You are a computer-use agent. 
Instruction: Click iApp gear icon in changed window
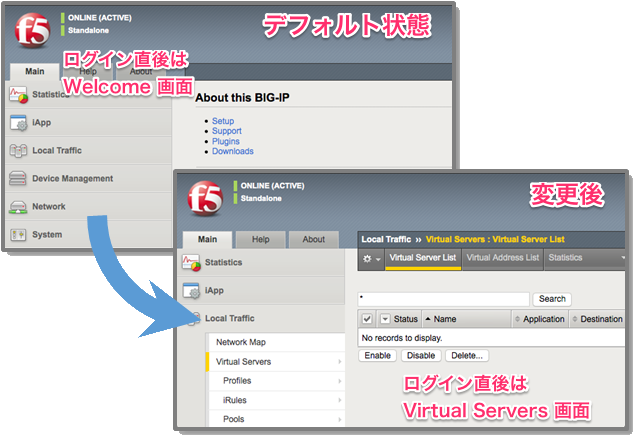click(191, 291)
